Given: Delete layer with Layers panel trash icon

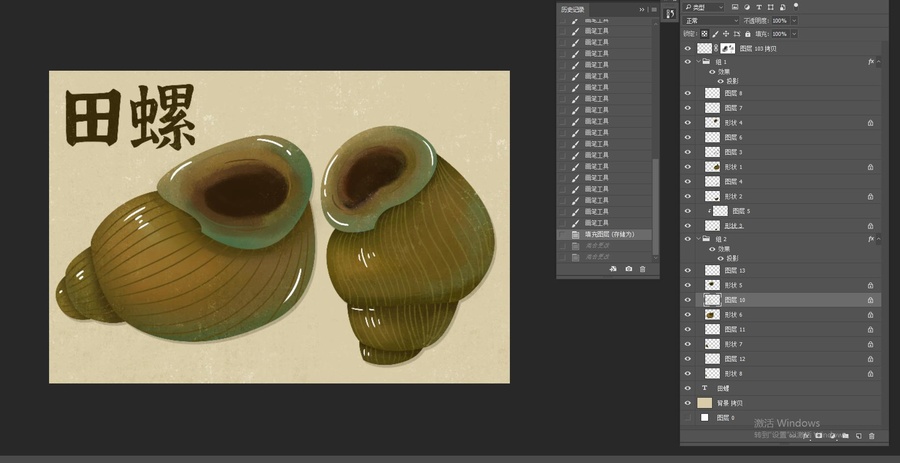Looking at the screenshot, I should [x=872, y=436].
